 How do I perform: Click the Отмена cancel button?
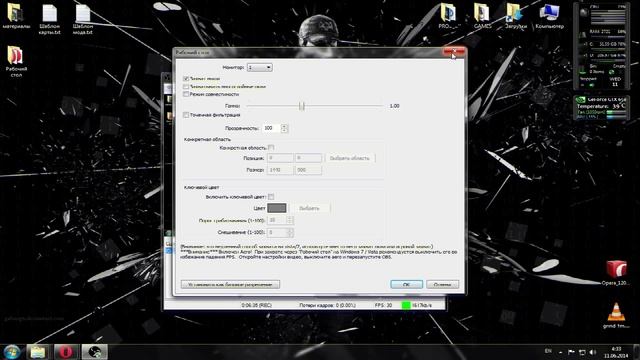click(x=442, y=284)
